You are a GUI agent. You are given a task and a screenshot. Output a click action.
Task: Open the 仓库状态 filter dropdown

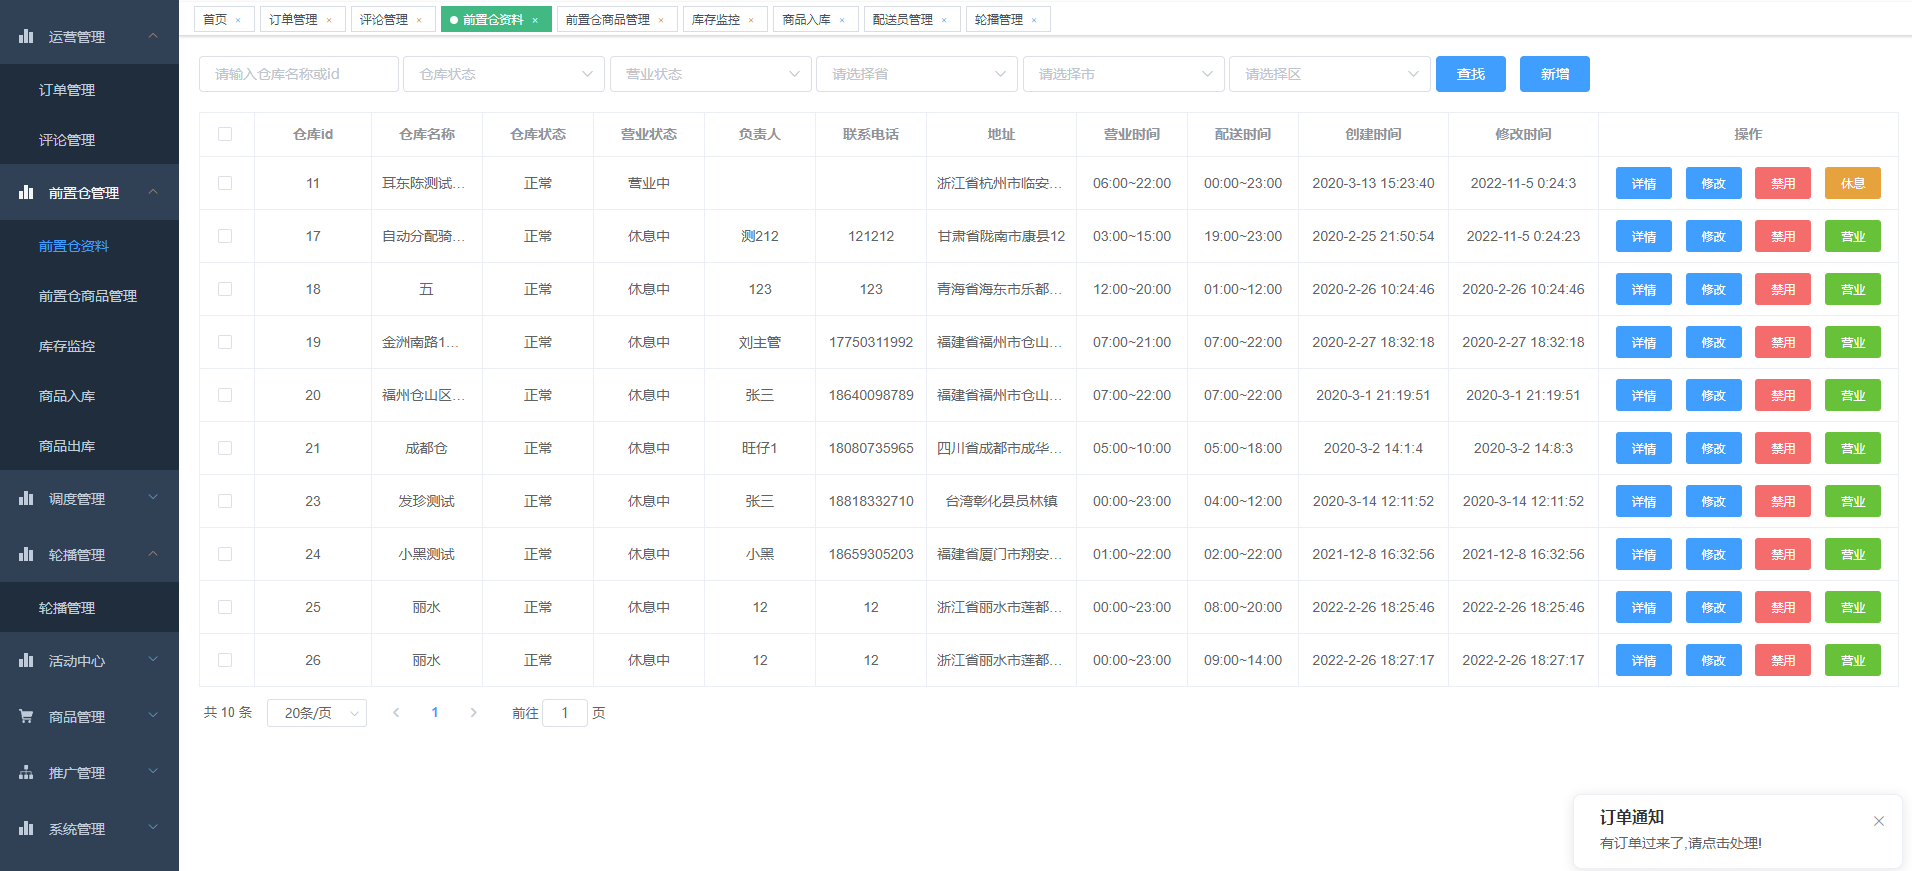click(x=504, y=74)
